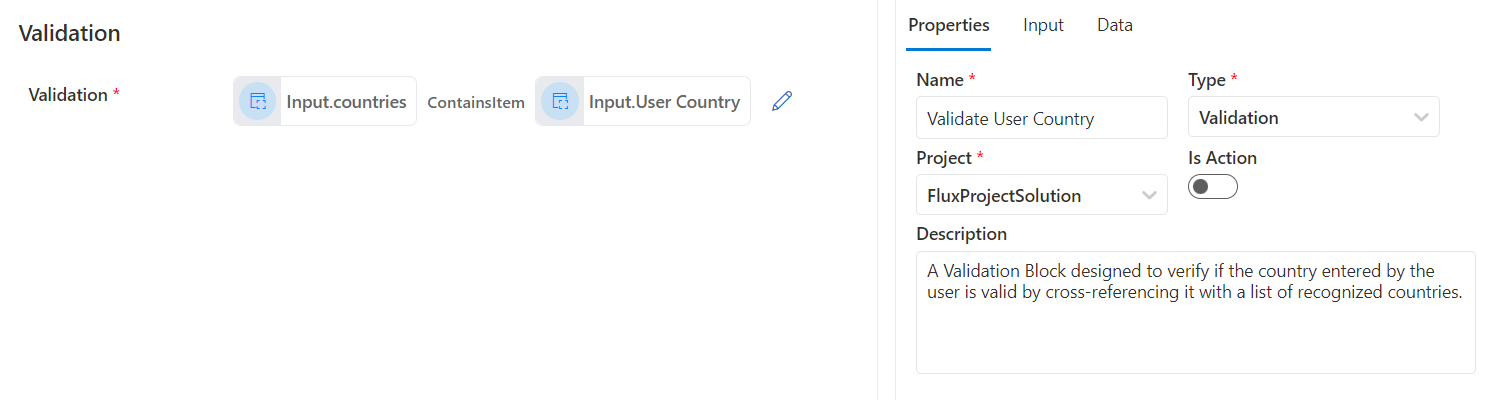Switch to the Input tab

pos(1043,25)
